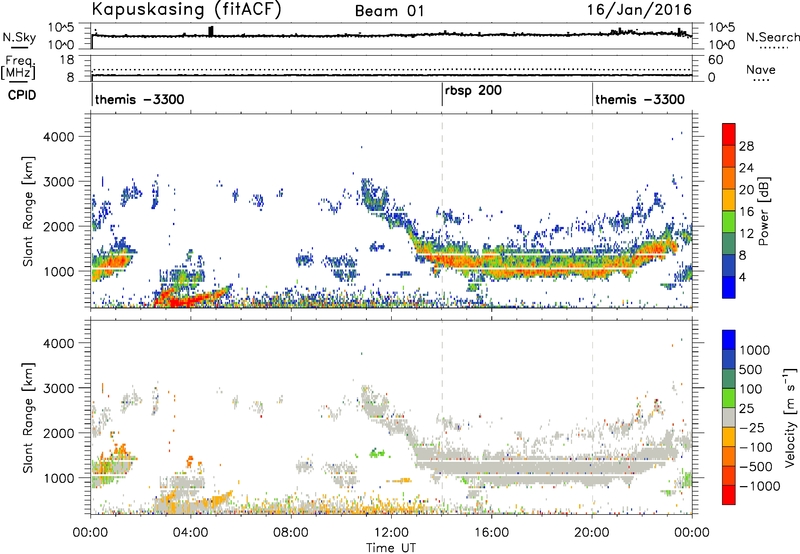Pick the gray -25 to 25 Velocity color segment

(729, 417)
